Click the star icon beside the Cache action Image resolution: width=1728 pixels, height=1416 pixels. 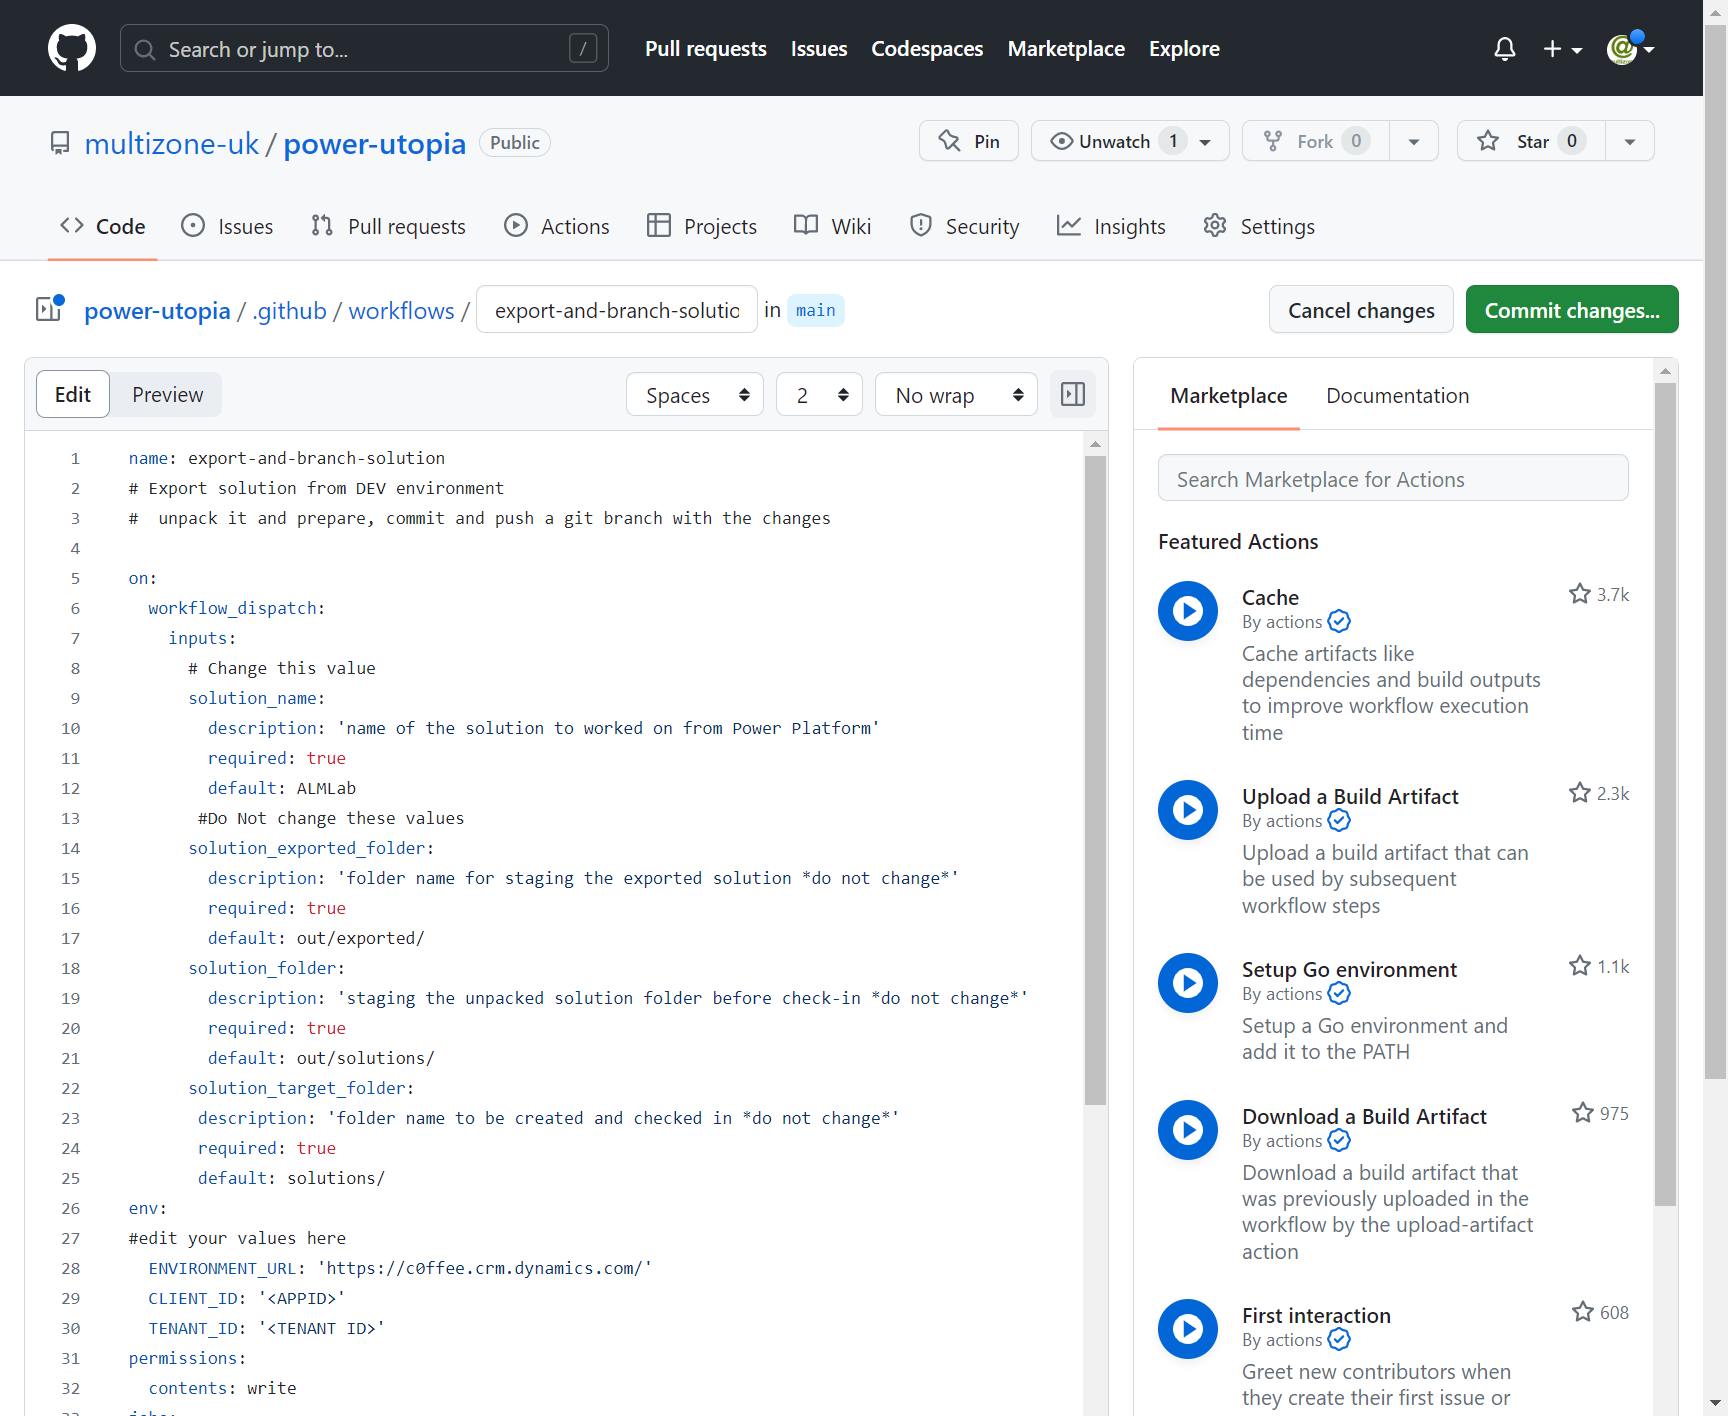[x=1579, y=593]
